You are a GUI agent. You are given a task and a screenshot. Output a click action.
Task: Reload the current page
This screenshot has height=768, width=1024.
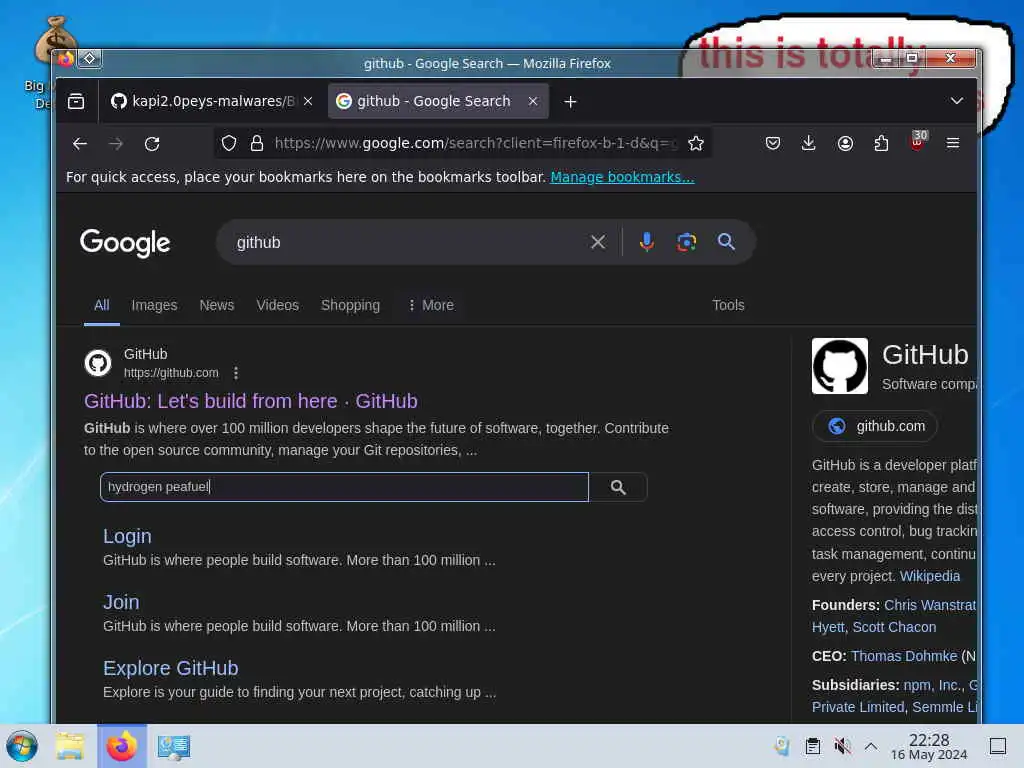[x=152, y=144]
